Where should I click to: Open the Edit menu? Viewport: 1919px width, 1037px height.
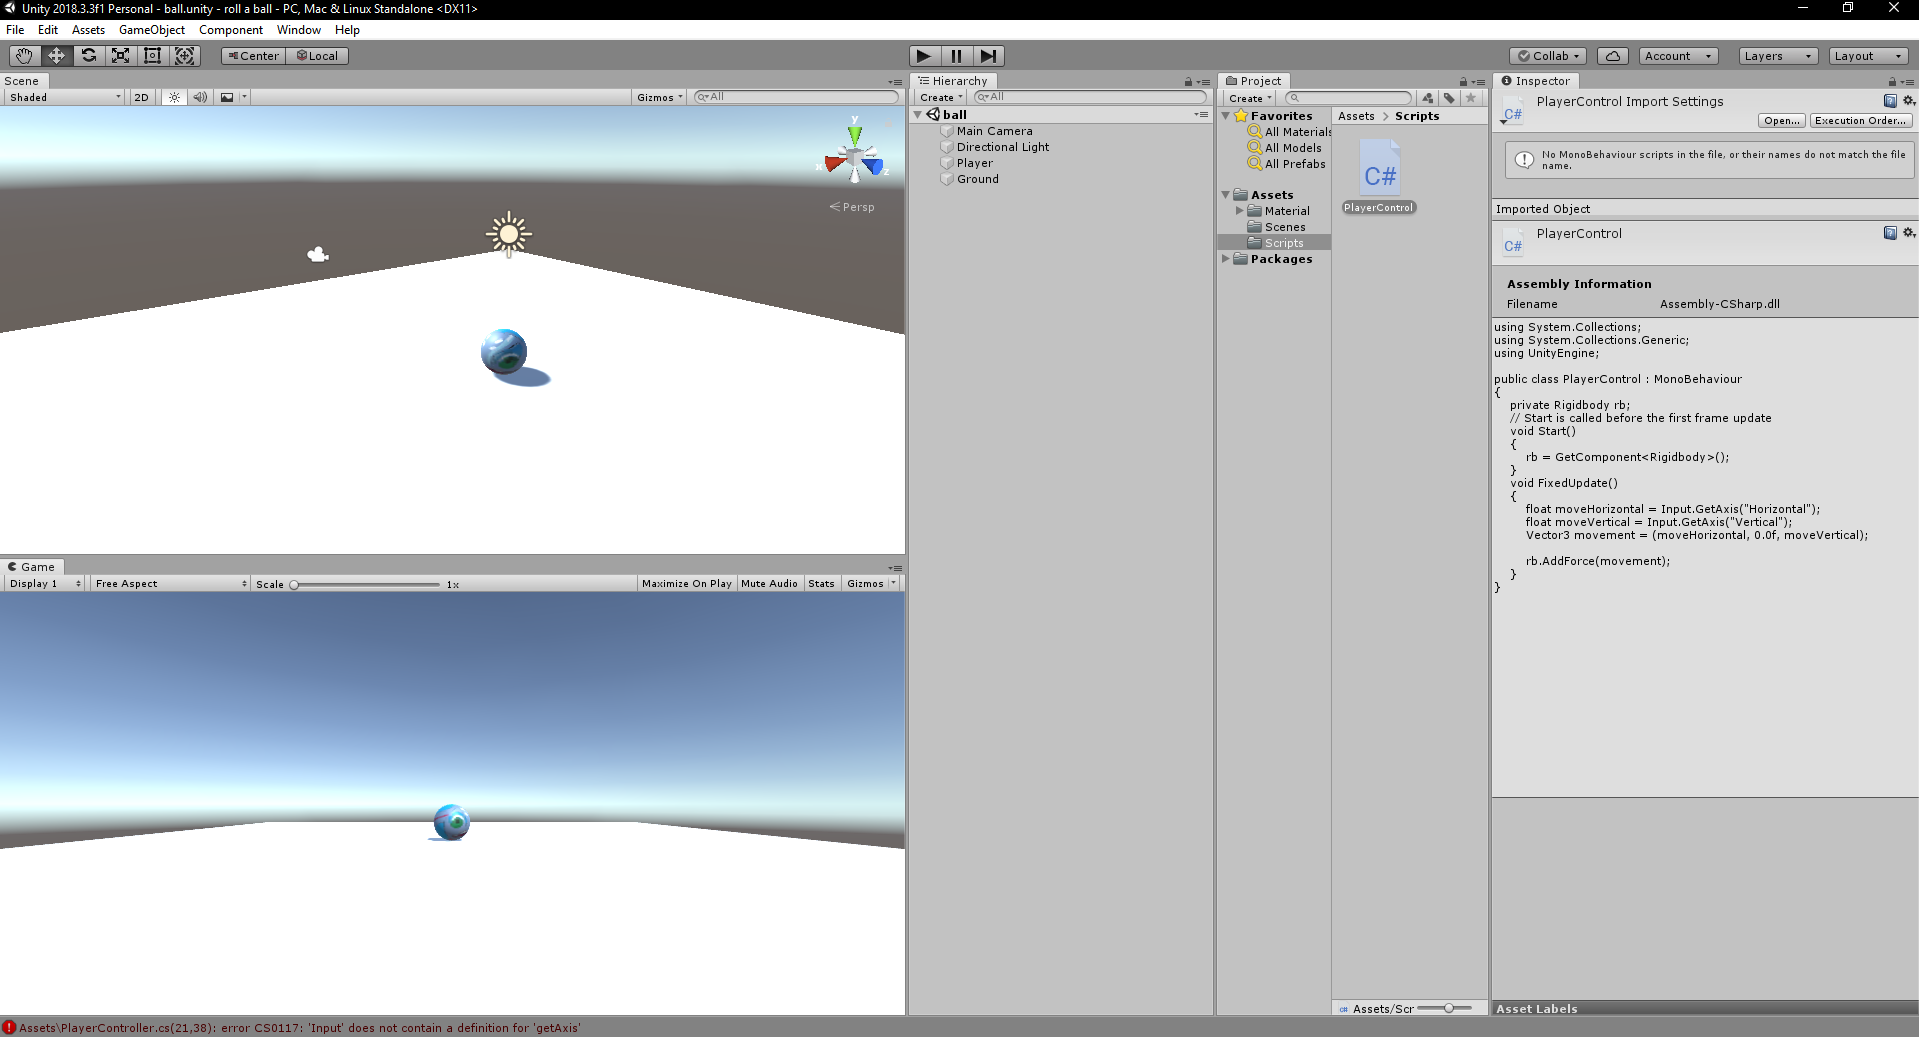click(x=48, y=30)
